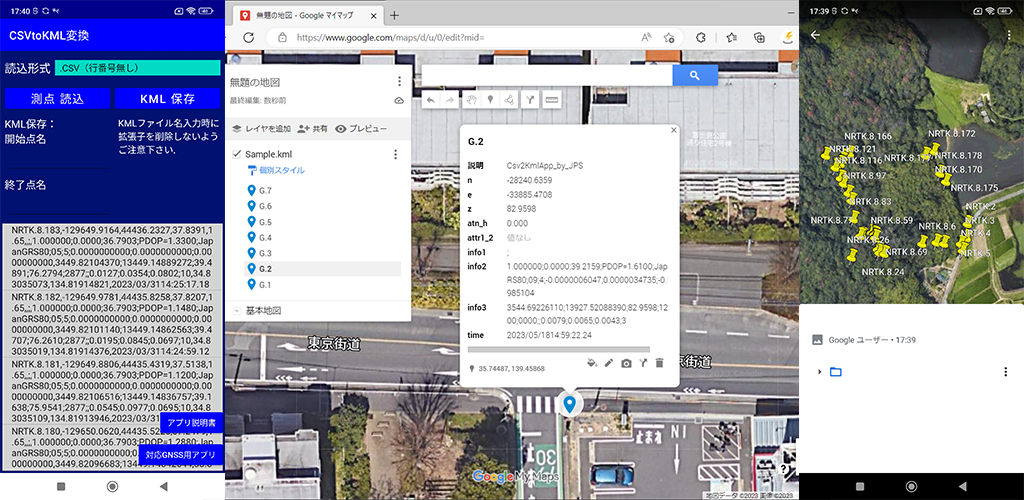Image resolution: width=1024 pixels, height=500 pixels.
Task: Uncheck the Sample.kml layer checkbox
Action: 237,154
